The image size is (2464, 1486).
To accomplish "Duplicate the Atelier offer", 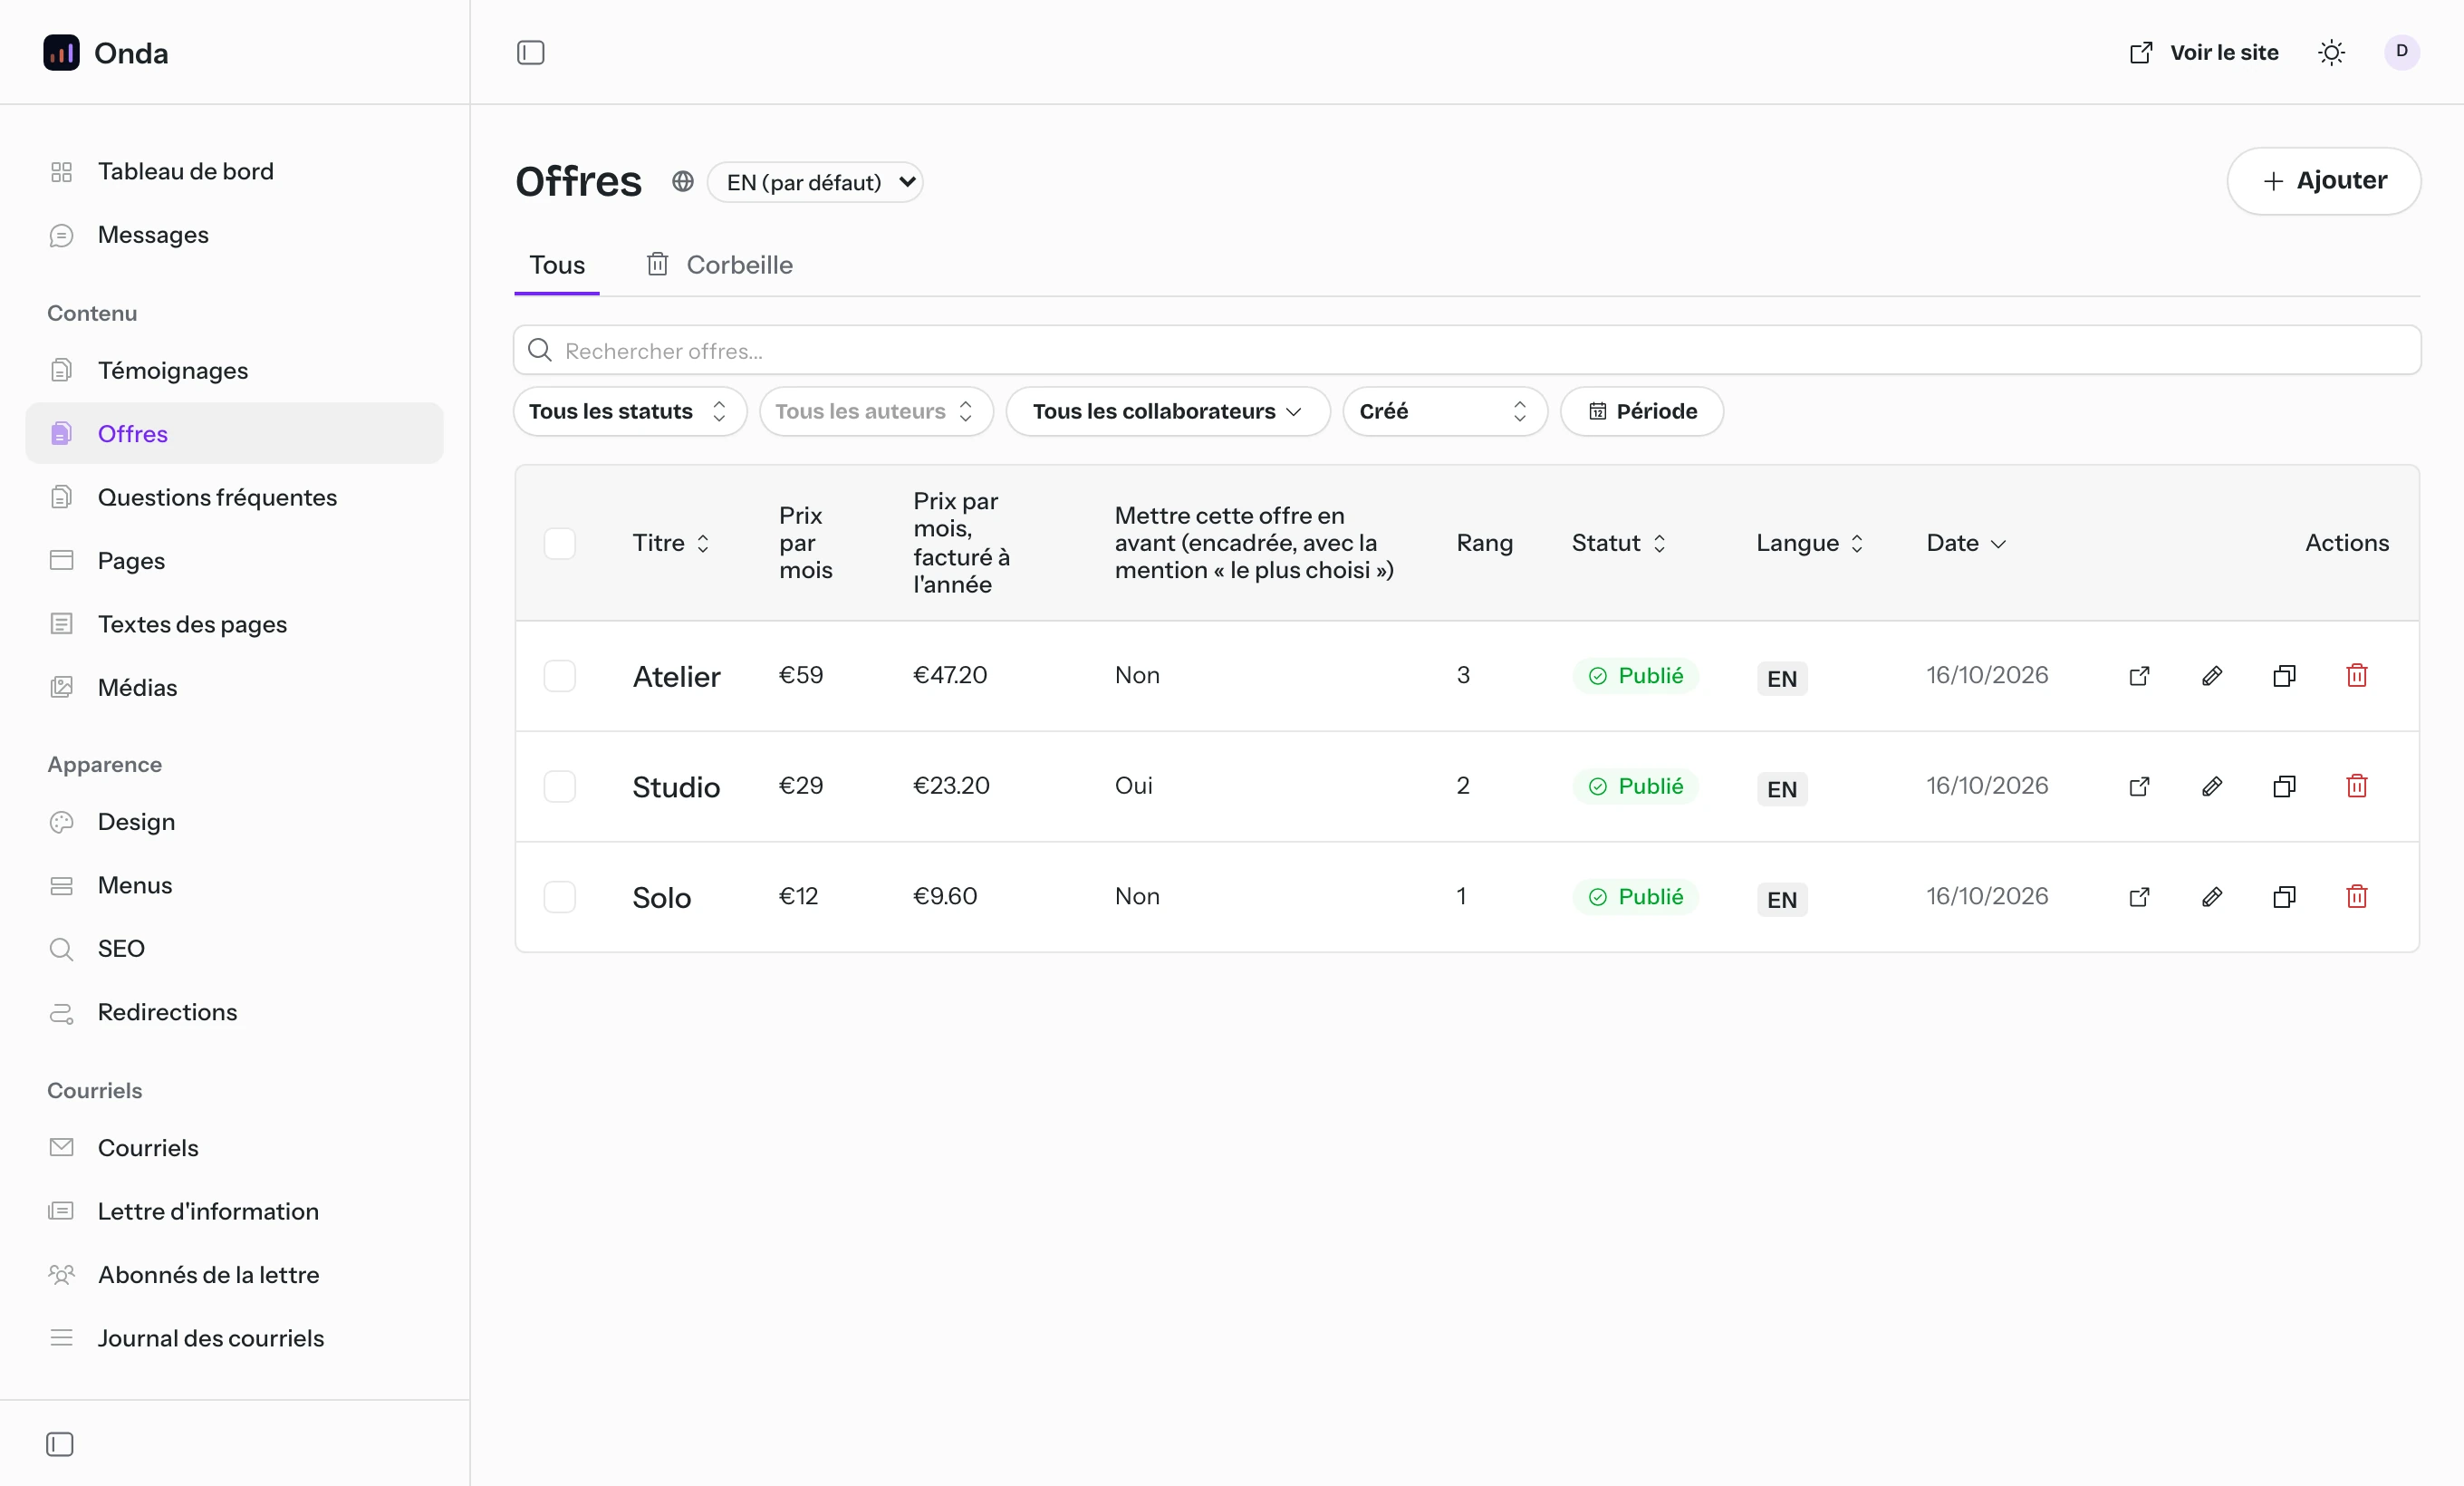I will point(2284,676).
